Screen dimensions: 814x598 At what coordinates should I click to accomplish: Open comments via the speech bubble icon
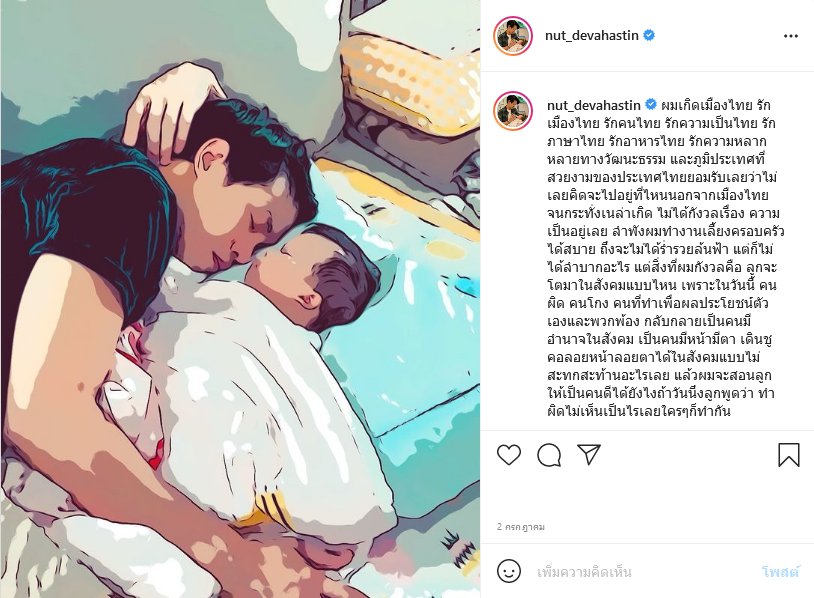[549, 455]
